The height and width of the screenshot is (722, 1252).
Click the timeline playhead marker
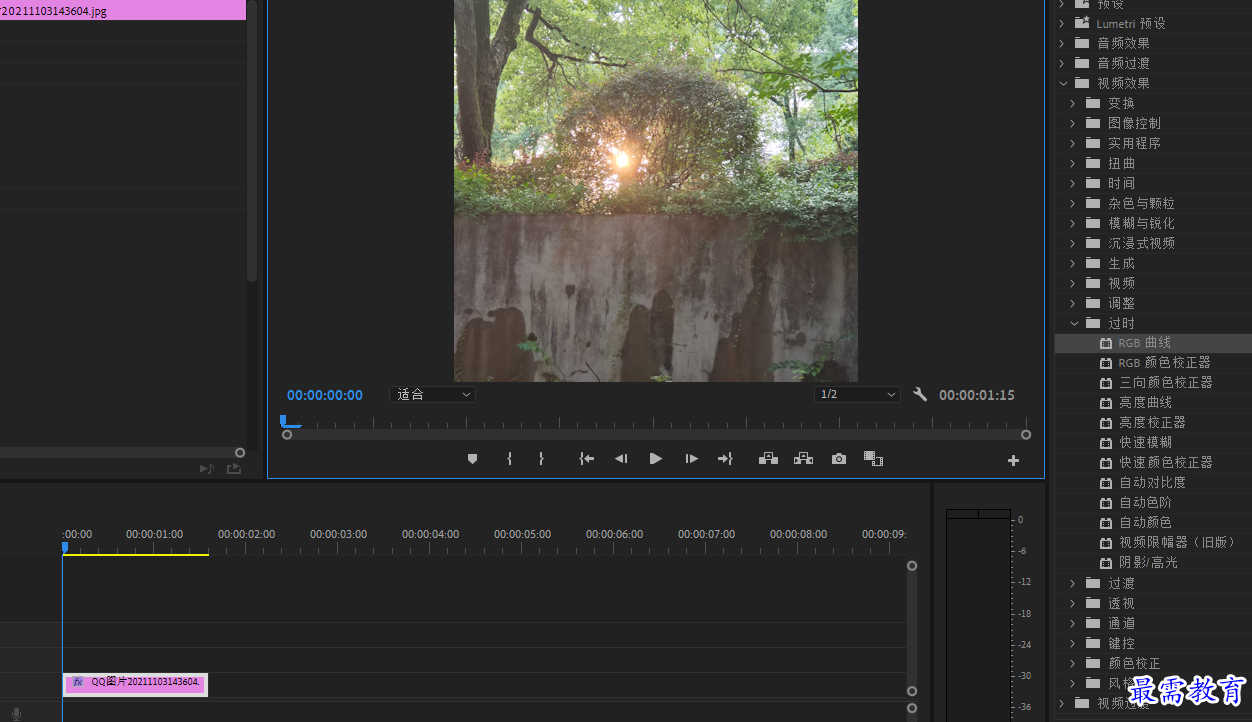click(x=65, y=547)
